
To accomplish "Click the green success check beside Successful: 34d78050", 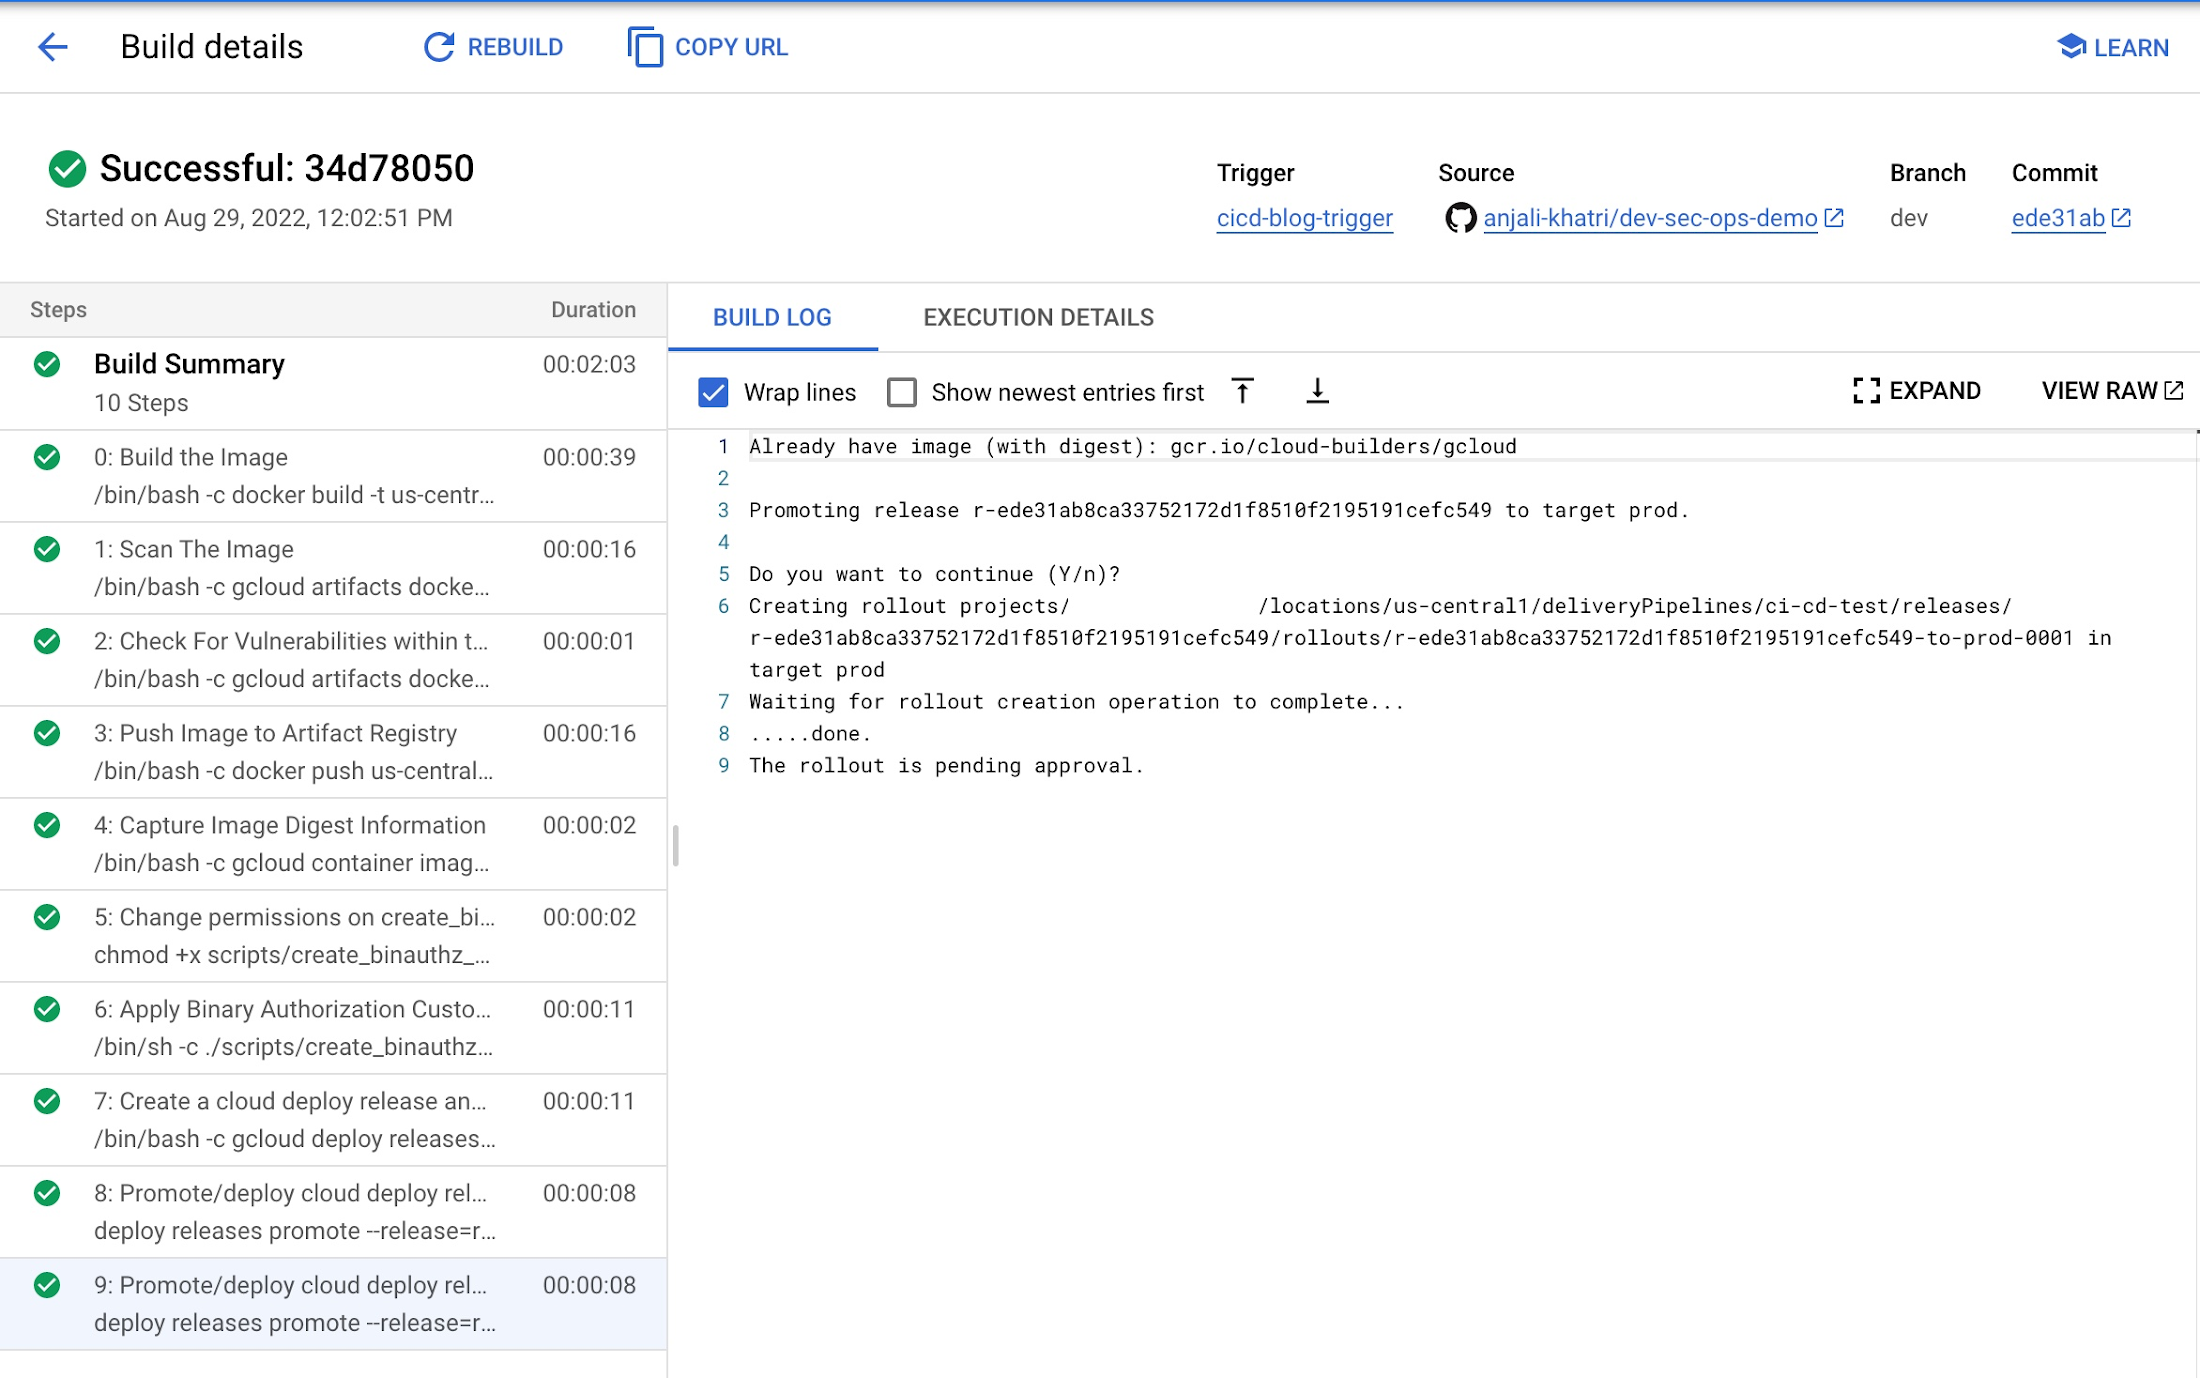I will (67, 169).
